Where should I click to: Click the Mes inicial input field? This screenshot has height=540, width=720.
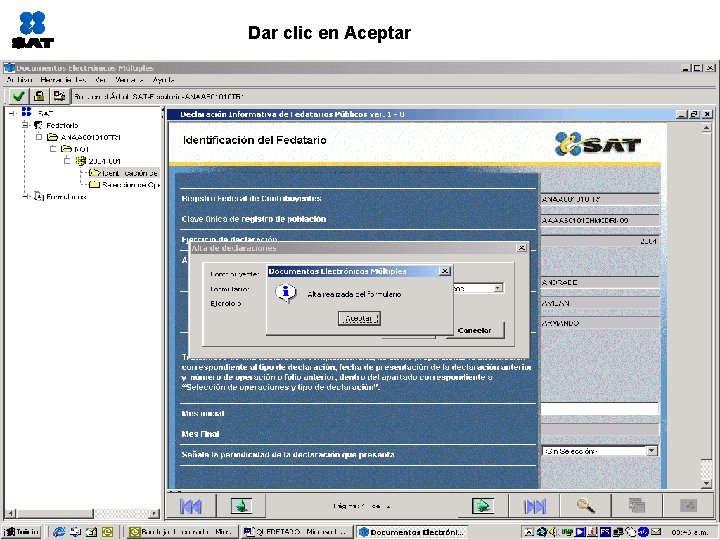[x=600, y=409]
